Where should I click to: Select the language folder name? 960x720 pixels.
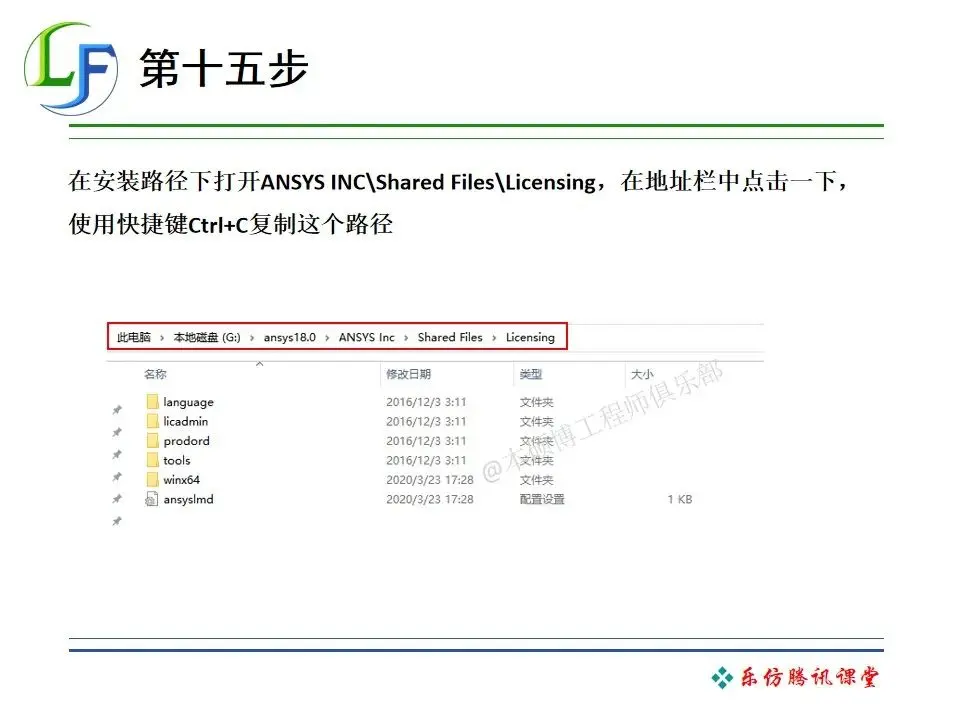(189, 402)
